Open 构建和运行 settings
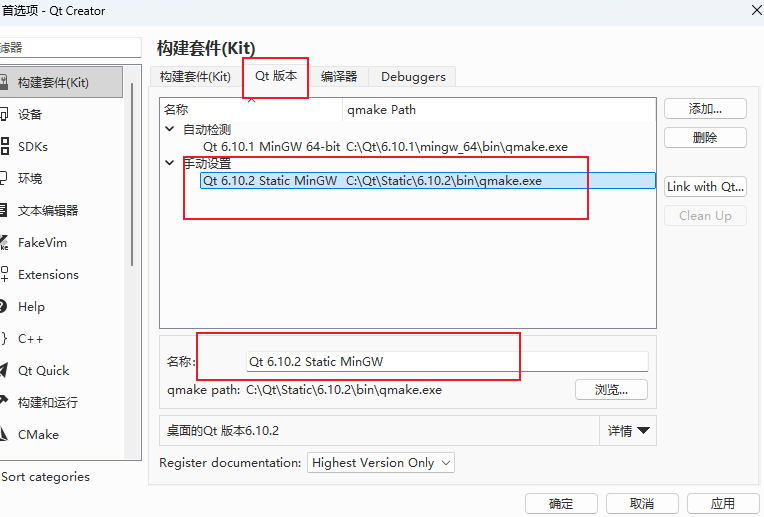 tap(48, 402)
